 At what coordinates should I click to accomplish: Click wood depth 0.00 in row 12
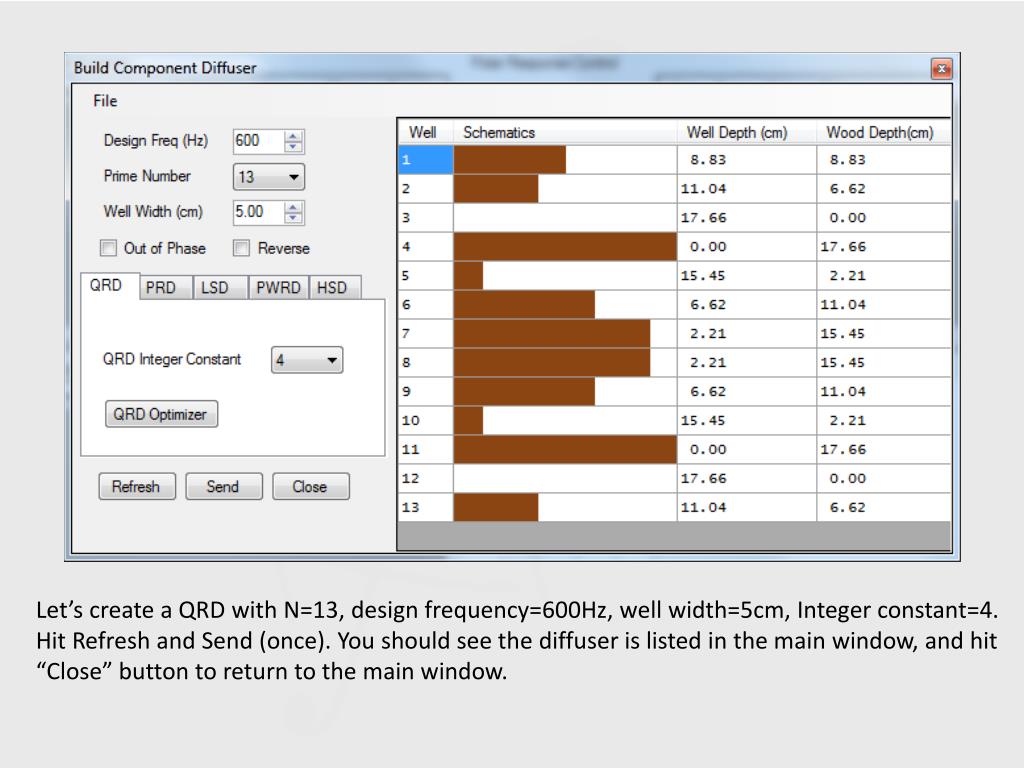click(x=884, y=478)
